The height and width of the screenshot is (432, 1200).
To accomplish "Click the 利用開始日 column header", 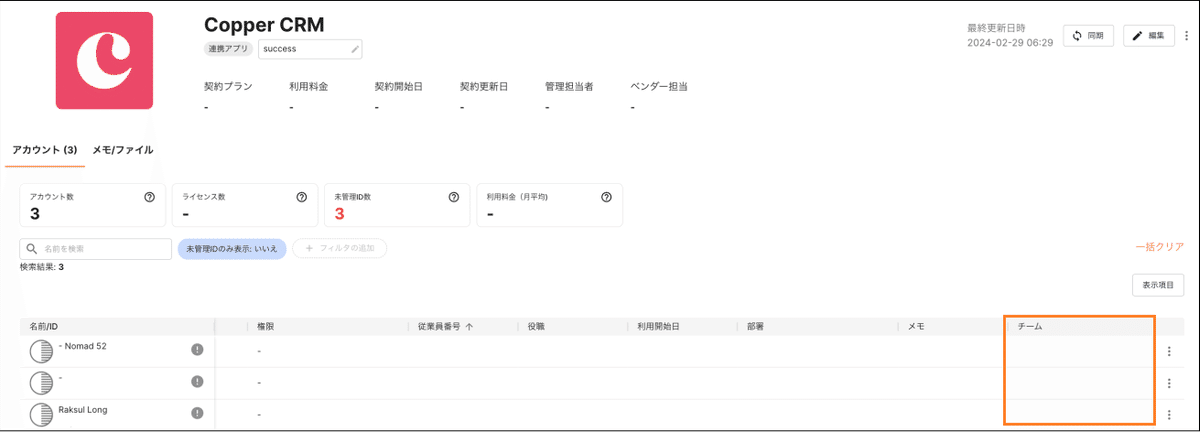I will tap(658, 326).
